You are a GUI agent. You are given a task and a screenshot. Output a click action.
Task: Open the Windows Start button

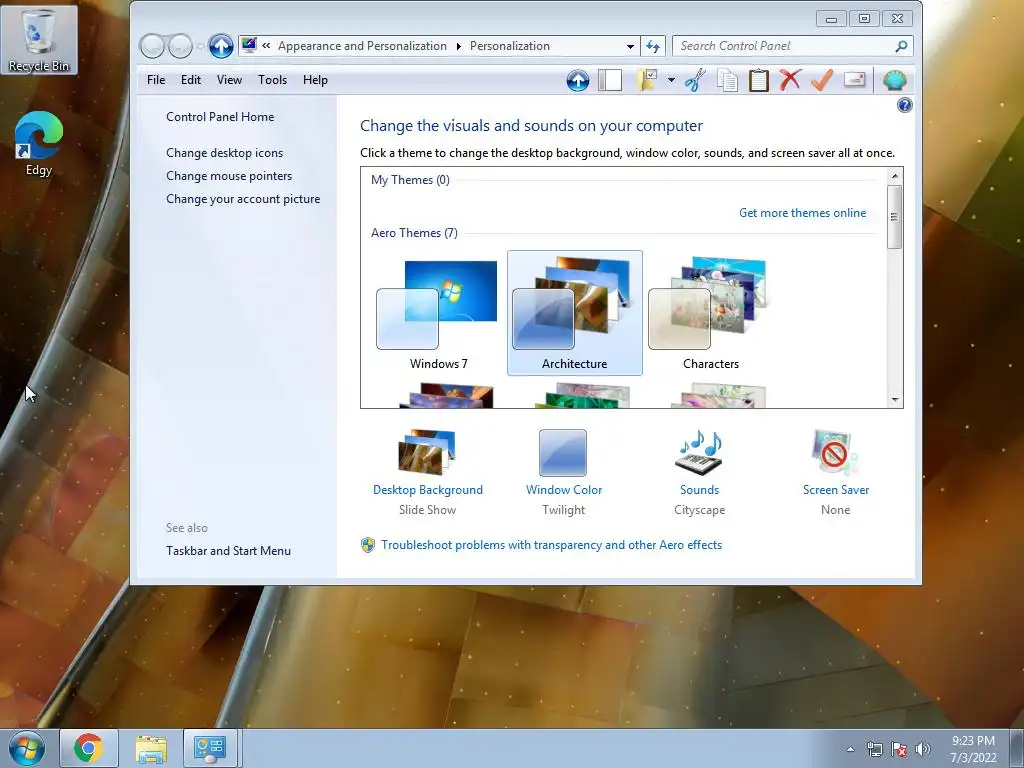(26, 748)
